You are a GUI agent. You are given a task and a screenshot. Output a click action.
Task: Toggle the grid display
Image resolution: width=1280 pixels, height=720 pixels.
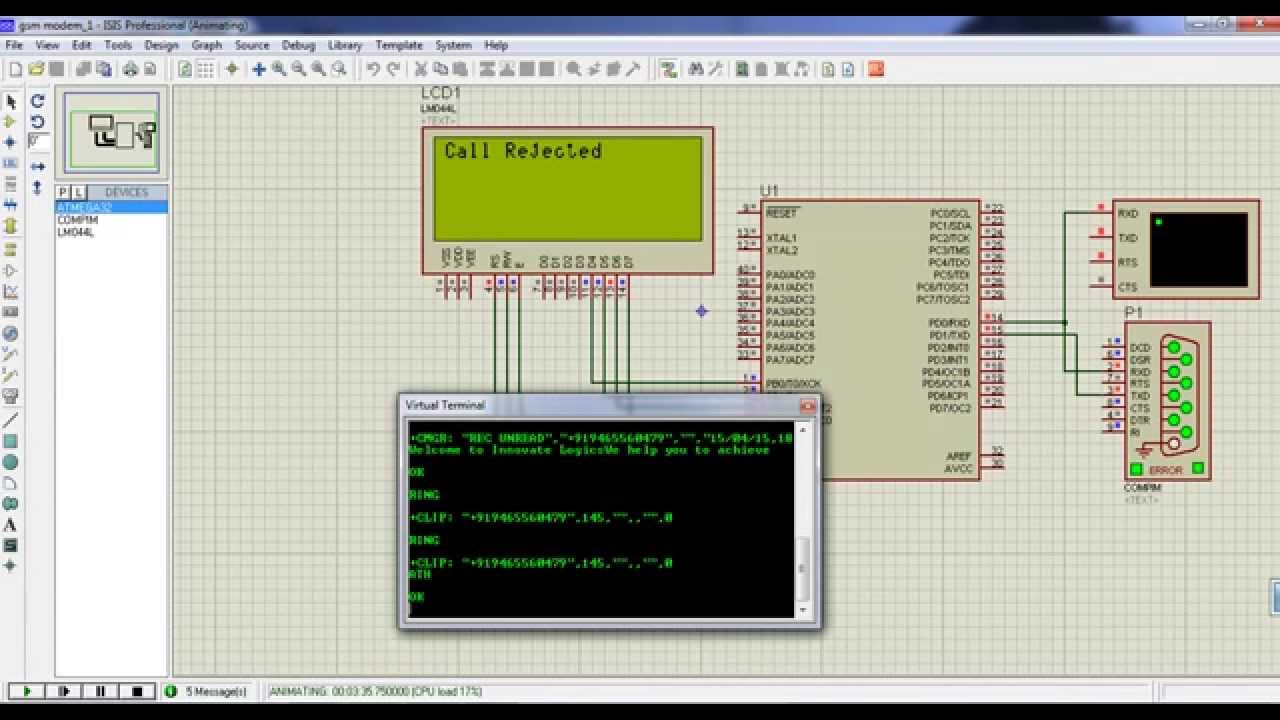(205, 69)
